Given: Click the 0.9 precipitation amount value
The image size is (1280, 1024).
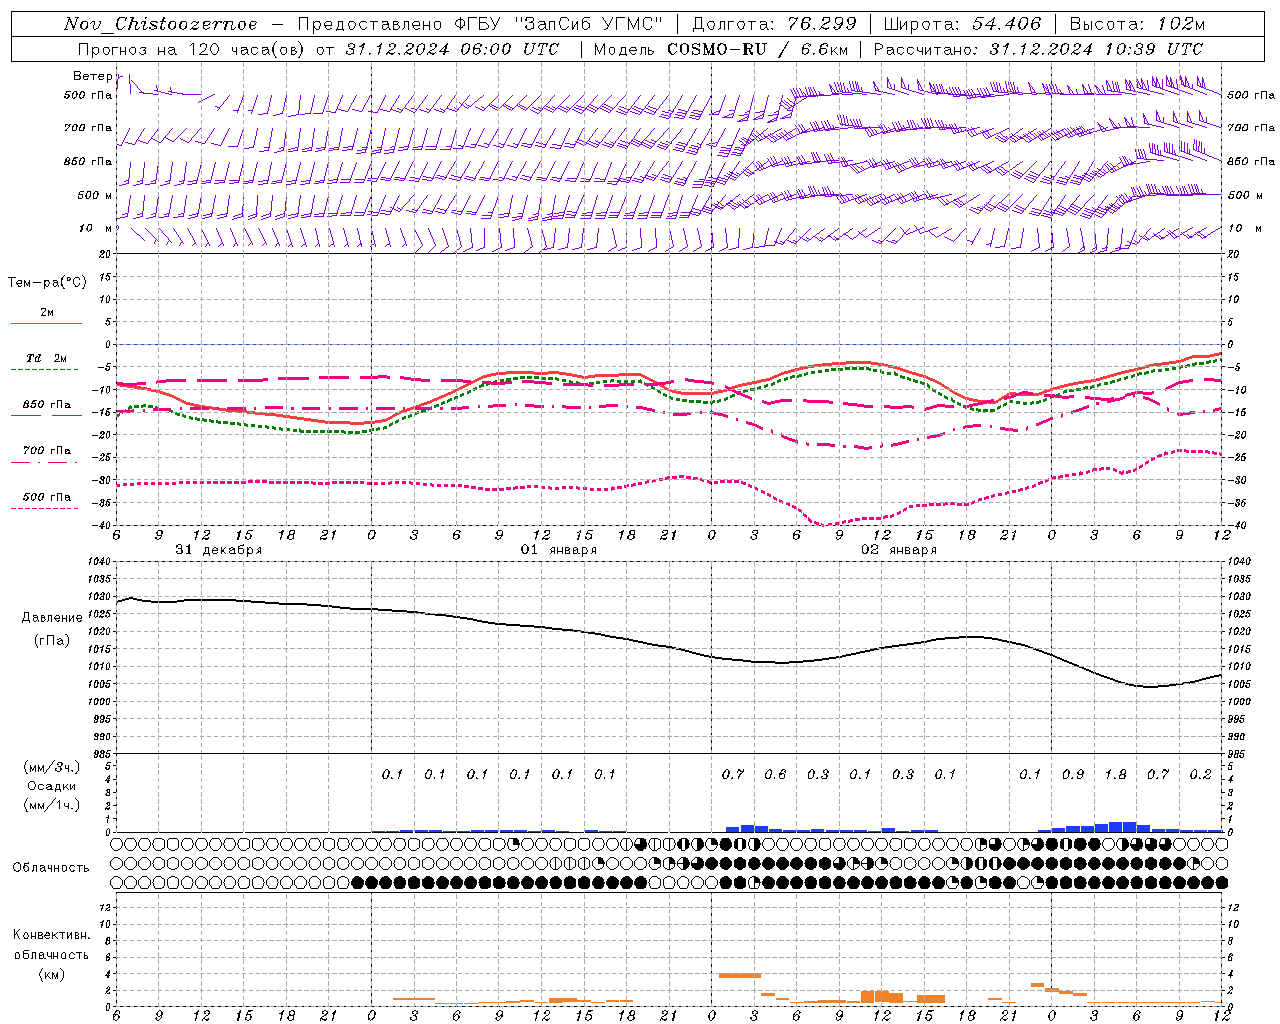Looking at the screenshot, I should click(x=1073, y=774).
